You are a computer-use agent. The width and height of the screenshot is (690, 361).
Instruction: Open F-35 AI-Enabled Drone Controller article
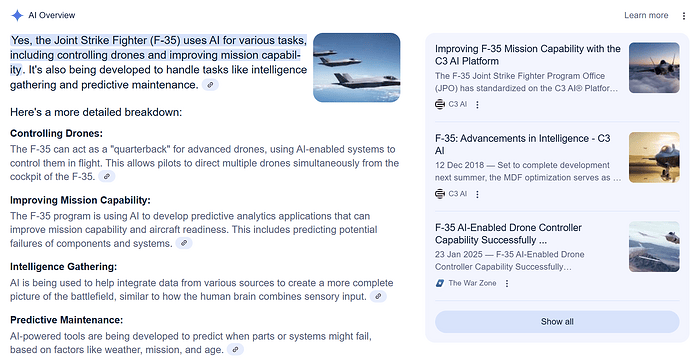coord(508,234)
